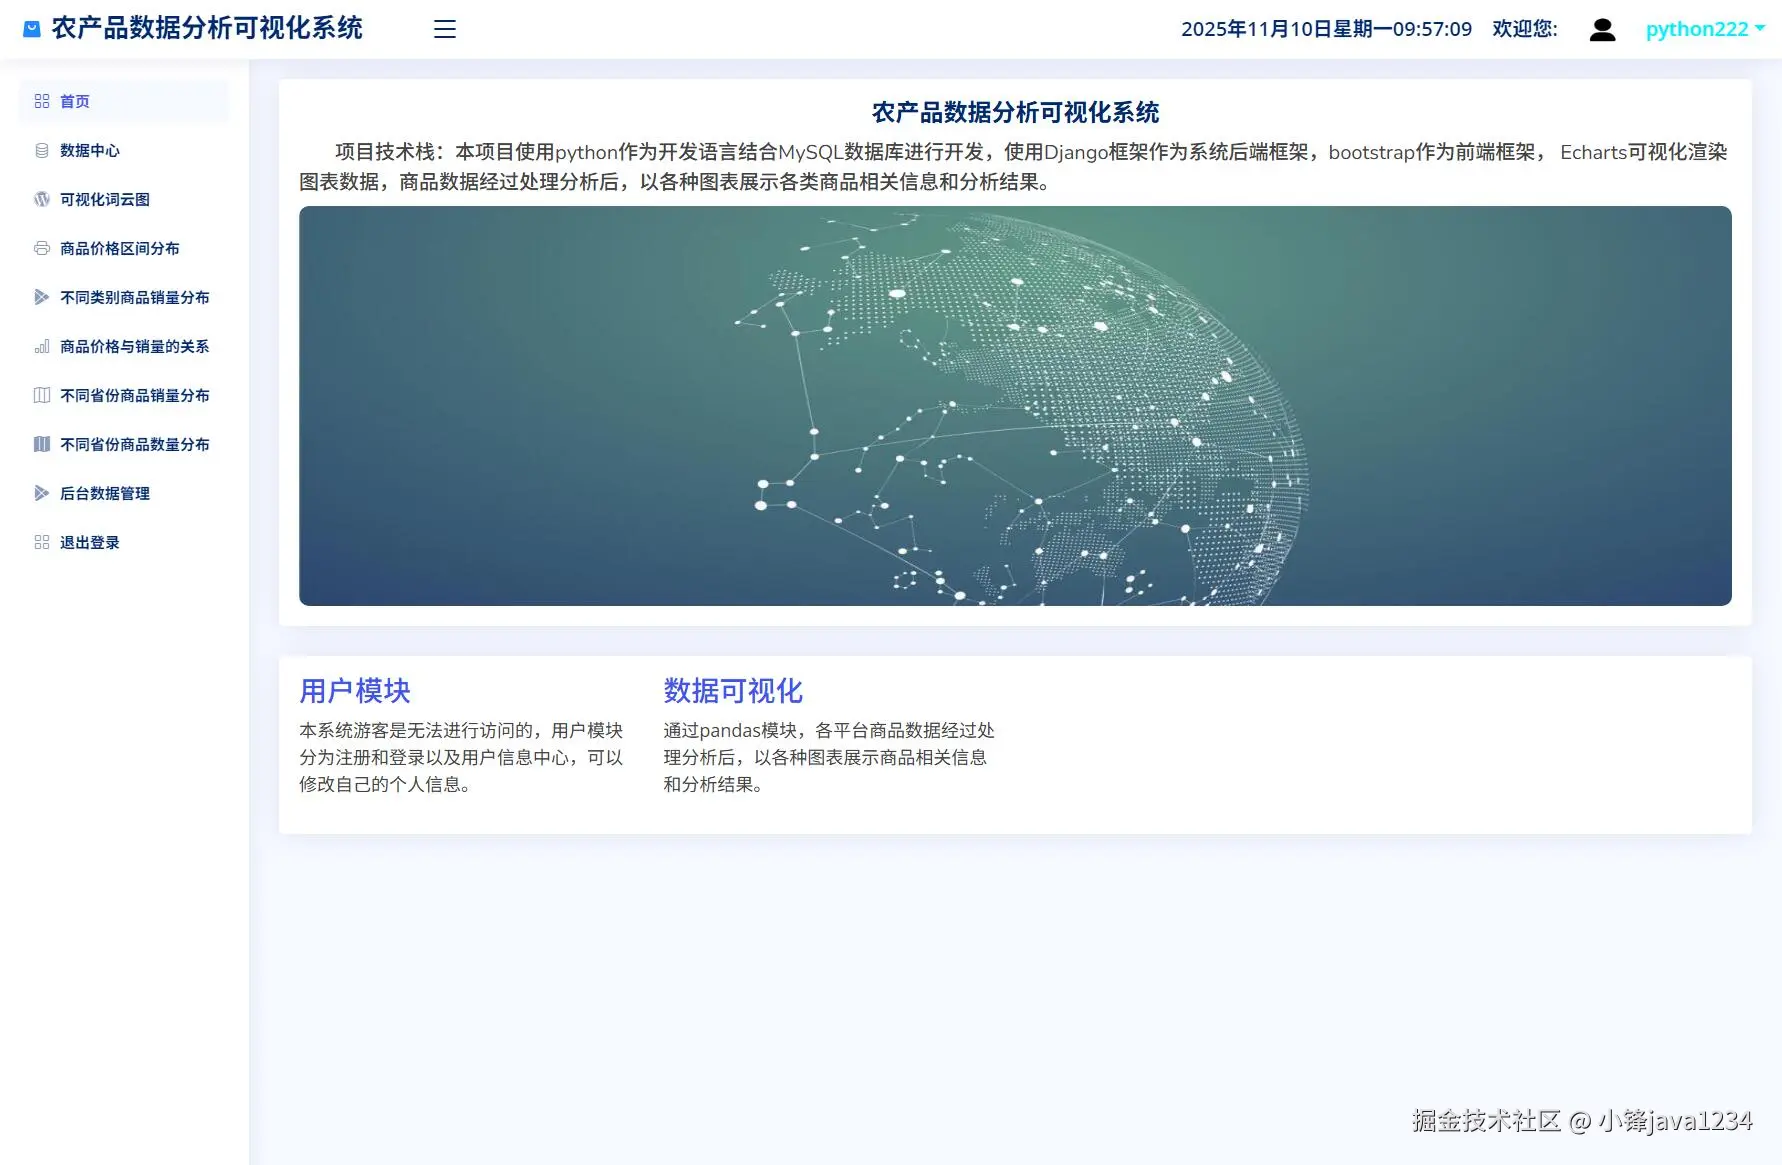1782x1165 pixels.
Task: Open 可视化词云图 page
Action: pyautogui.click(x=124, y=199)
